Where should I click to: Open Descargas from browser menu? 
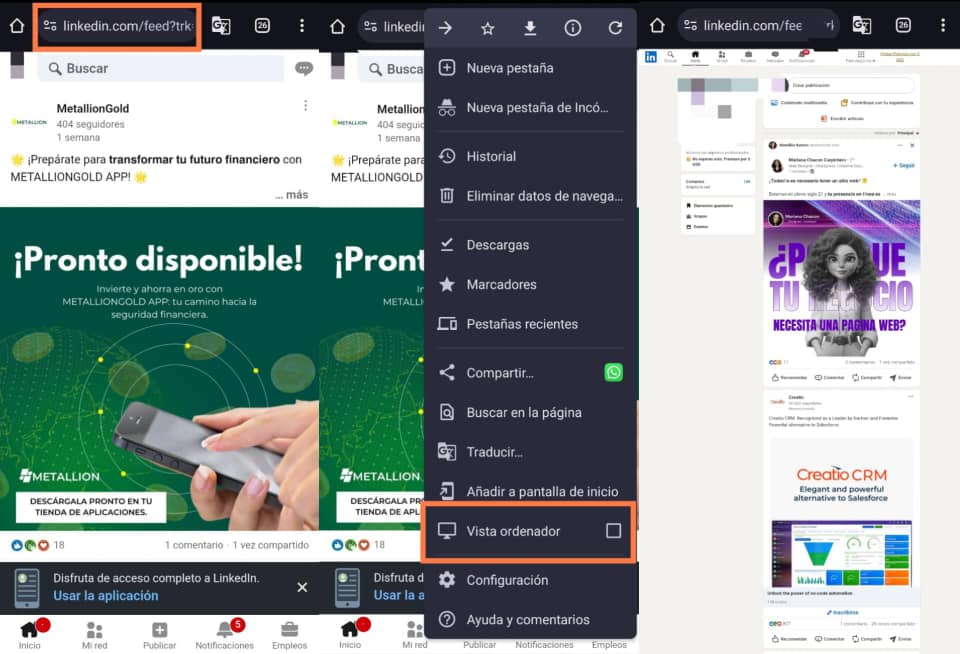(531, 245)
